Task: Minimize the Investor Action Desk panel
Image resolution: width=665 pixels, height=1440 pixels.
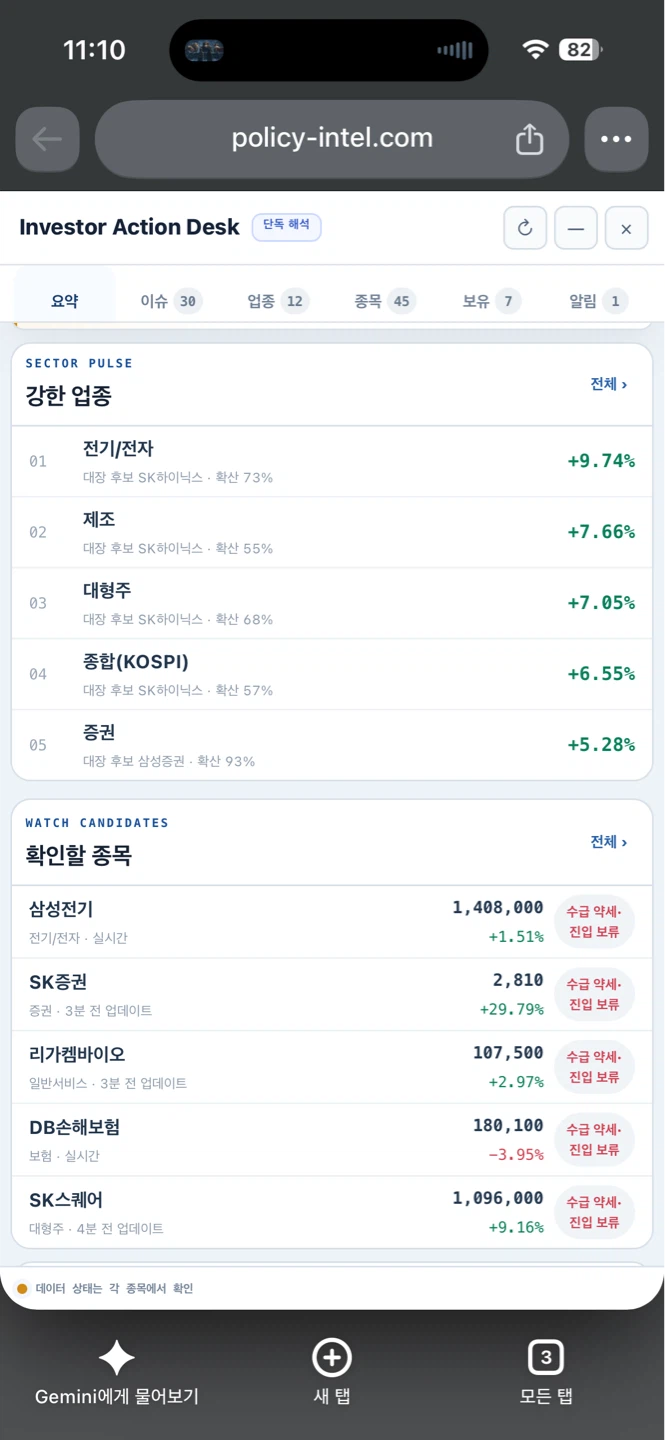Action: 576,228
